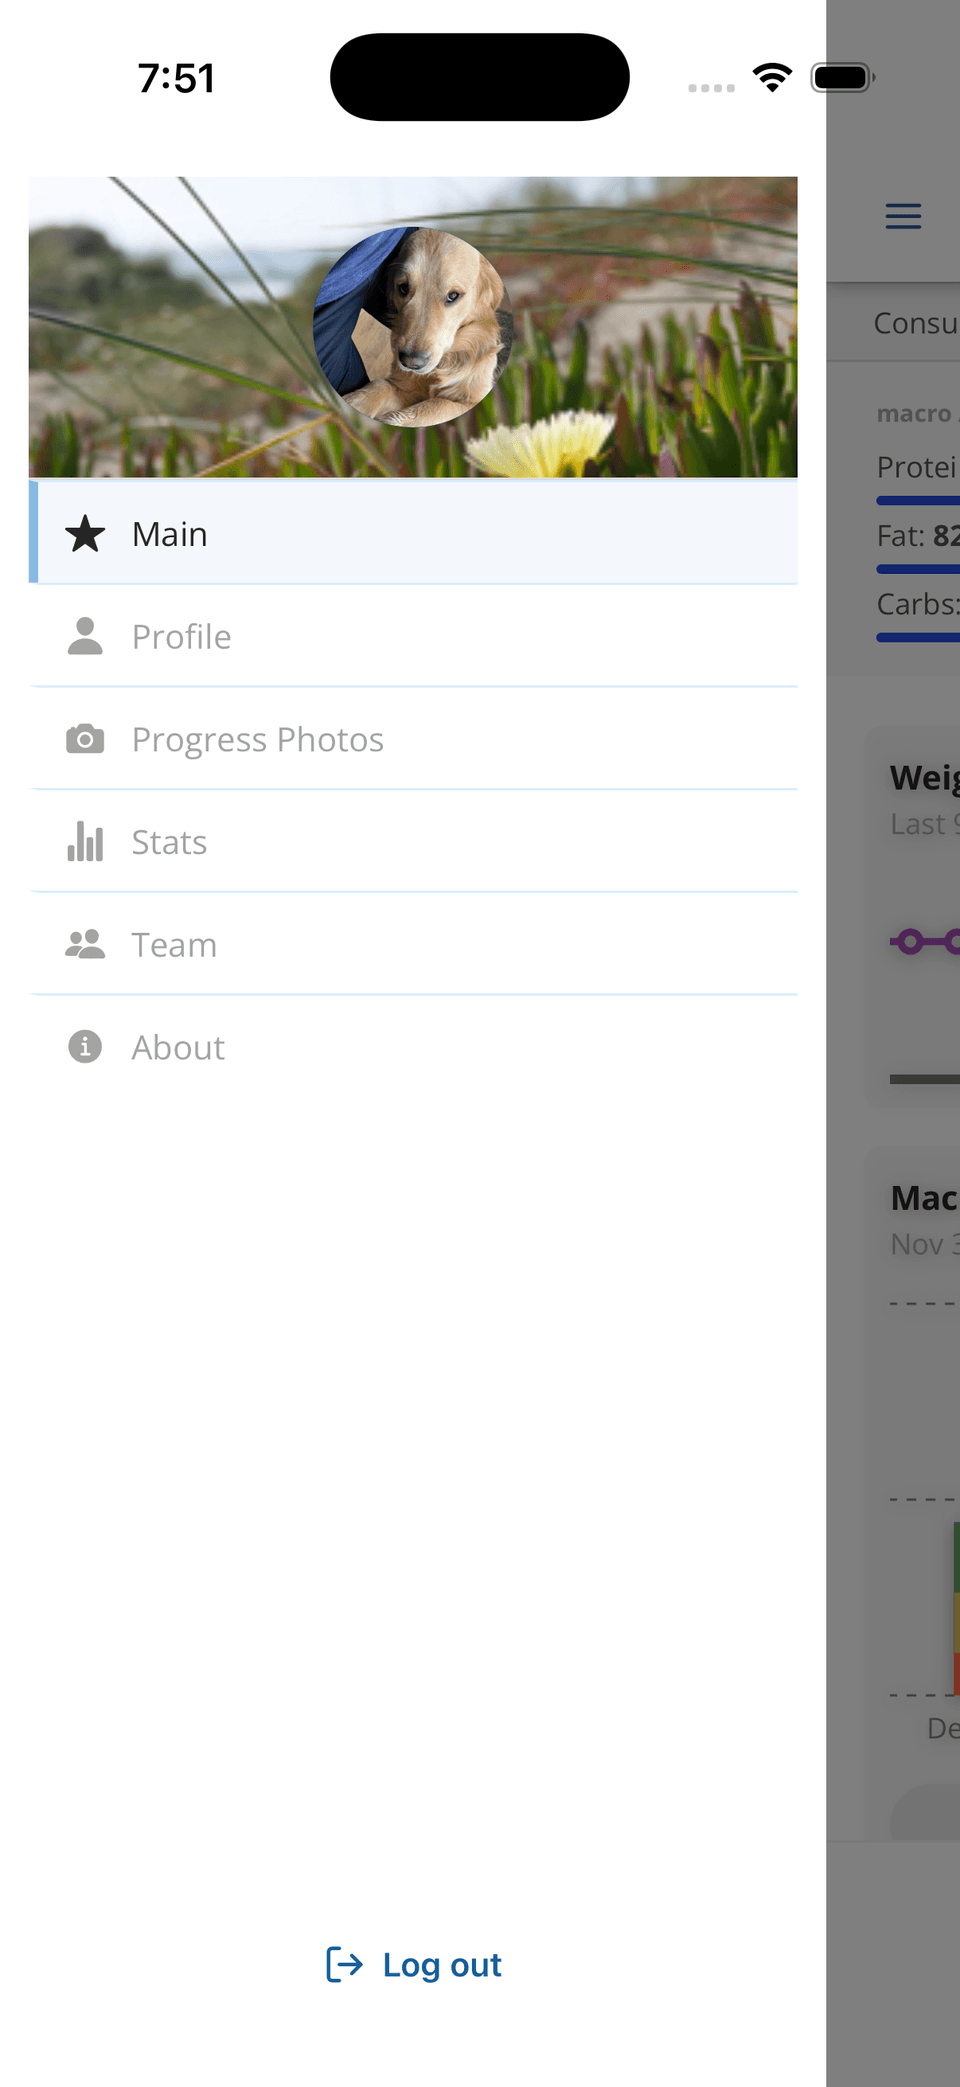Open the hamburger menu icon
This screenshot has width=960, height=2087.
click(903, 216)
